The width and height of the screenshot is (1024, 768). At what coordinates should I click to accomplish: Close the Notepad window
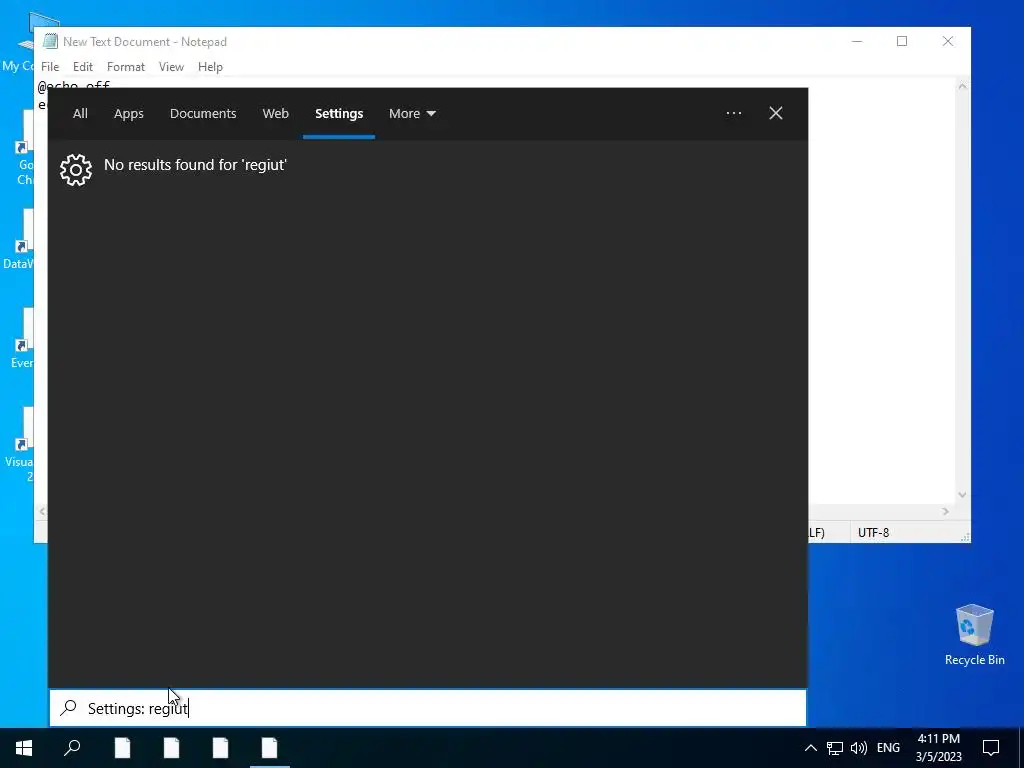pos(948,41)
